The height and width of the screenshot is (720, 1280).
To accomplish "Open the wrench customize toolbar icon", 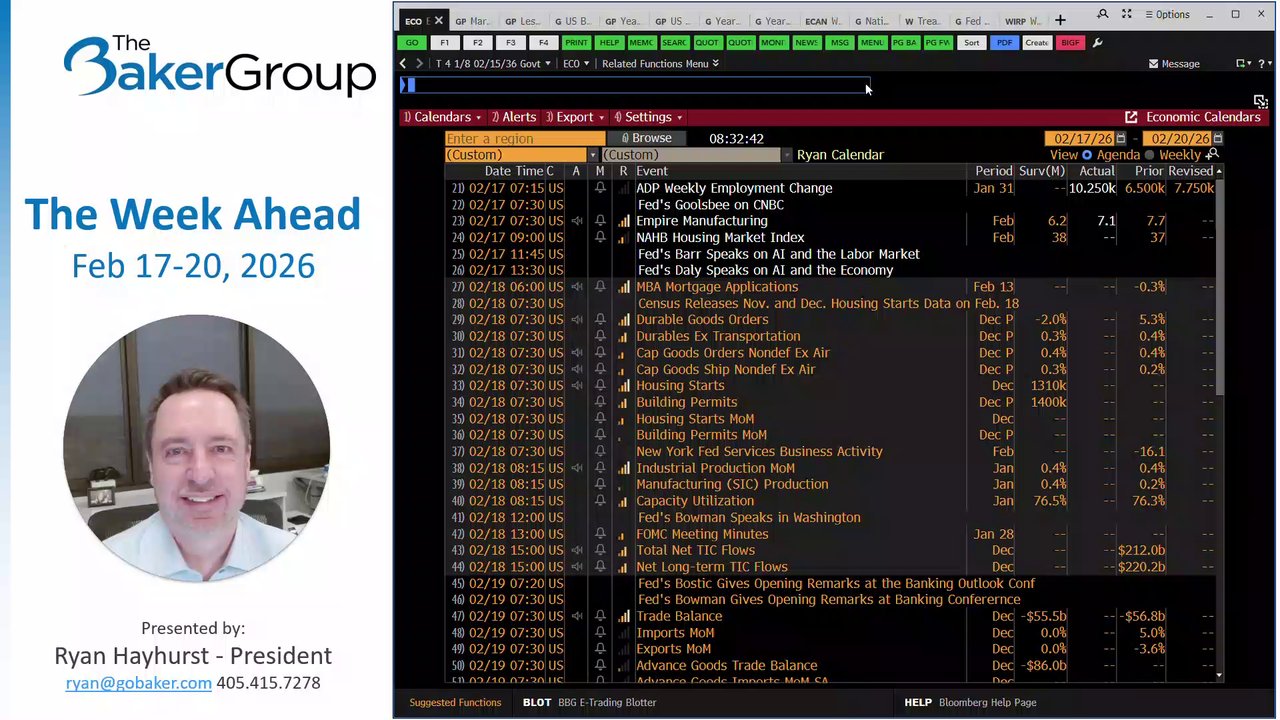I will pyautogui.click(x=1097, y=43).
